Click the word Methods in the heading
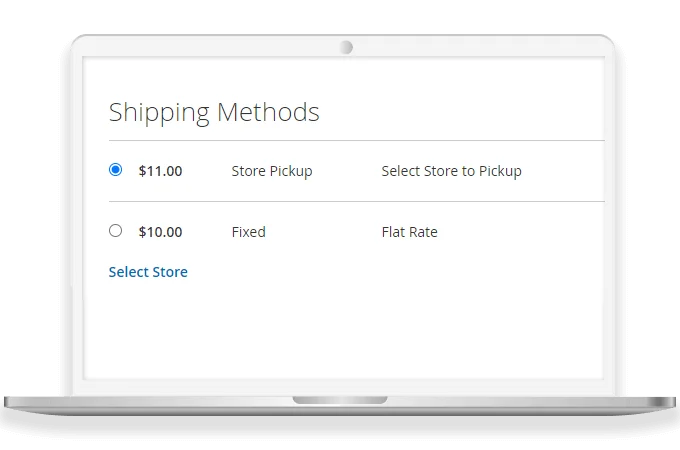This screenshot has height=450, width=680. click(x=268, y=111)
